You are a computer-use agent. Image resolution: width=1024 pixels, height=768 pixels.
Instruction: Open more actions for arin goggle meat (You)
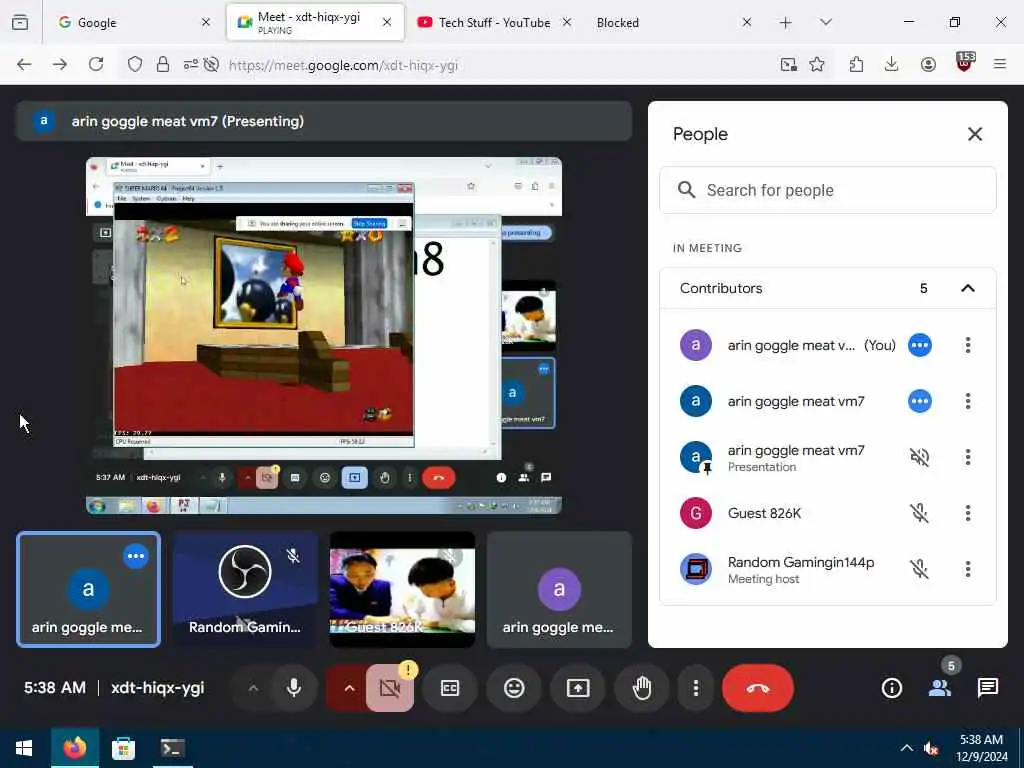[x=968, y=345]
